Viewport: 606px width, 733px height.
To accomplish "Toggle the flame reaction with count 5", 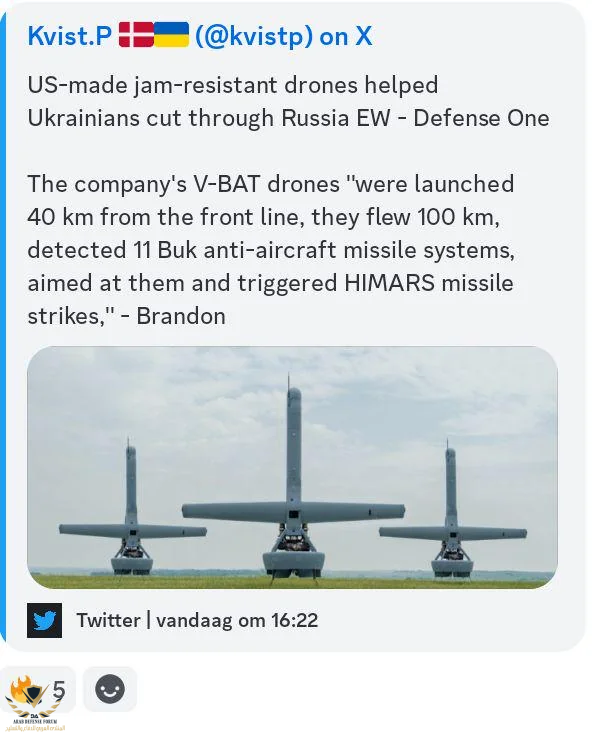I will pyautogui.click(x=37, y=689).
